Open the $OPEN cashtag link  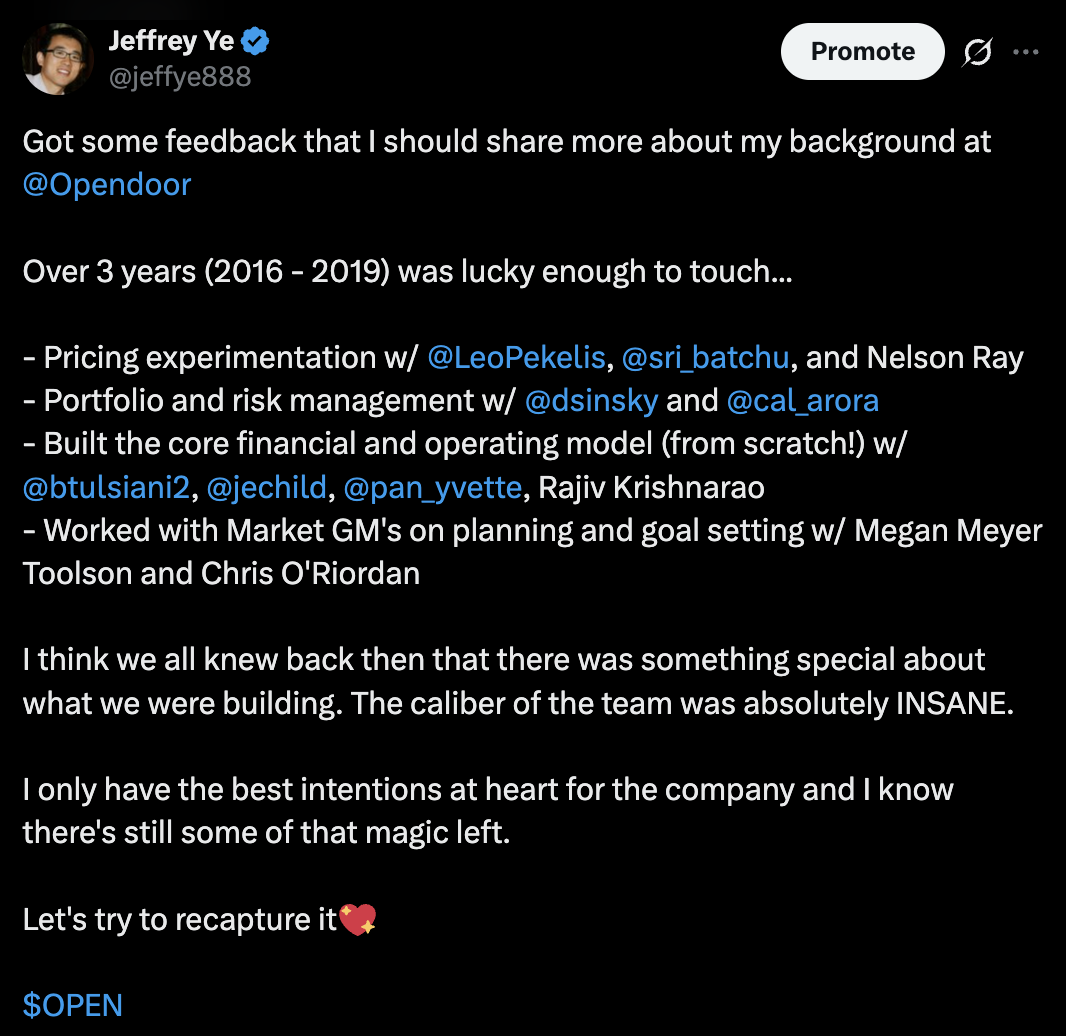(x=73, y=1005)
